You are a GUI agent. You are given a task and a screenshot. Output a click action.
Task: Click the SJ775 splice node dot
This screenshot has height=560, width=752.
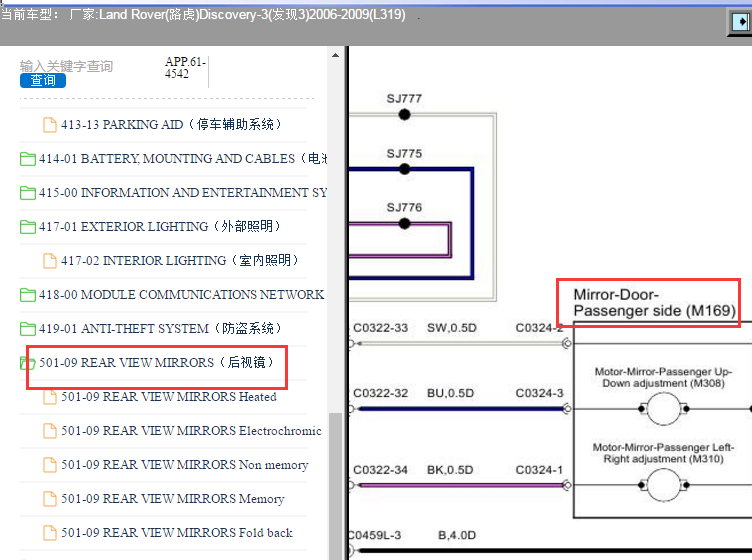(405, 169)
